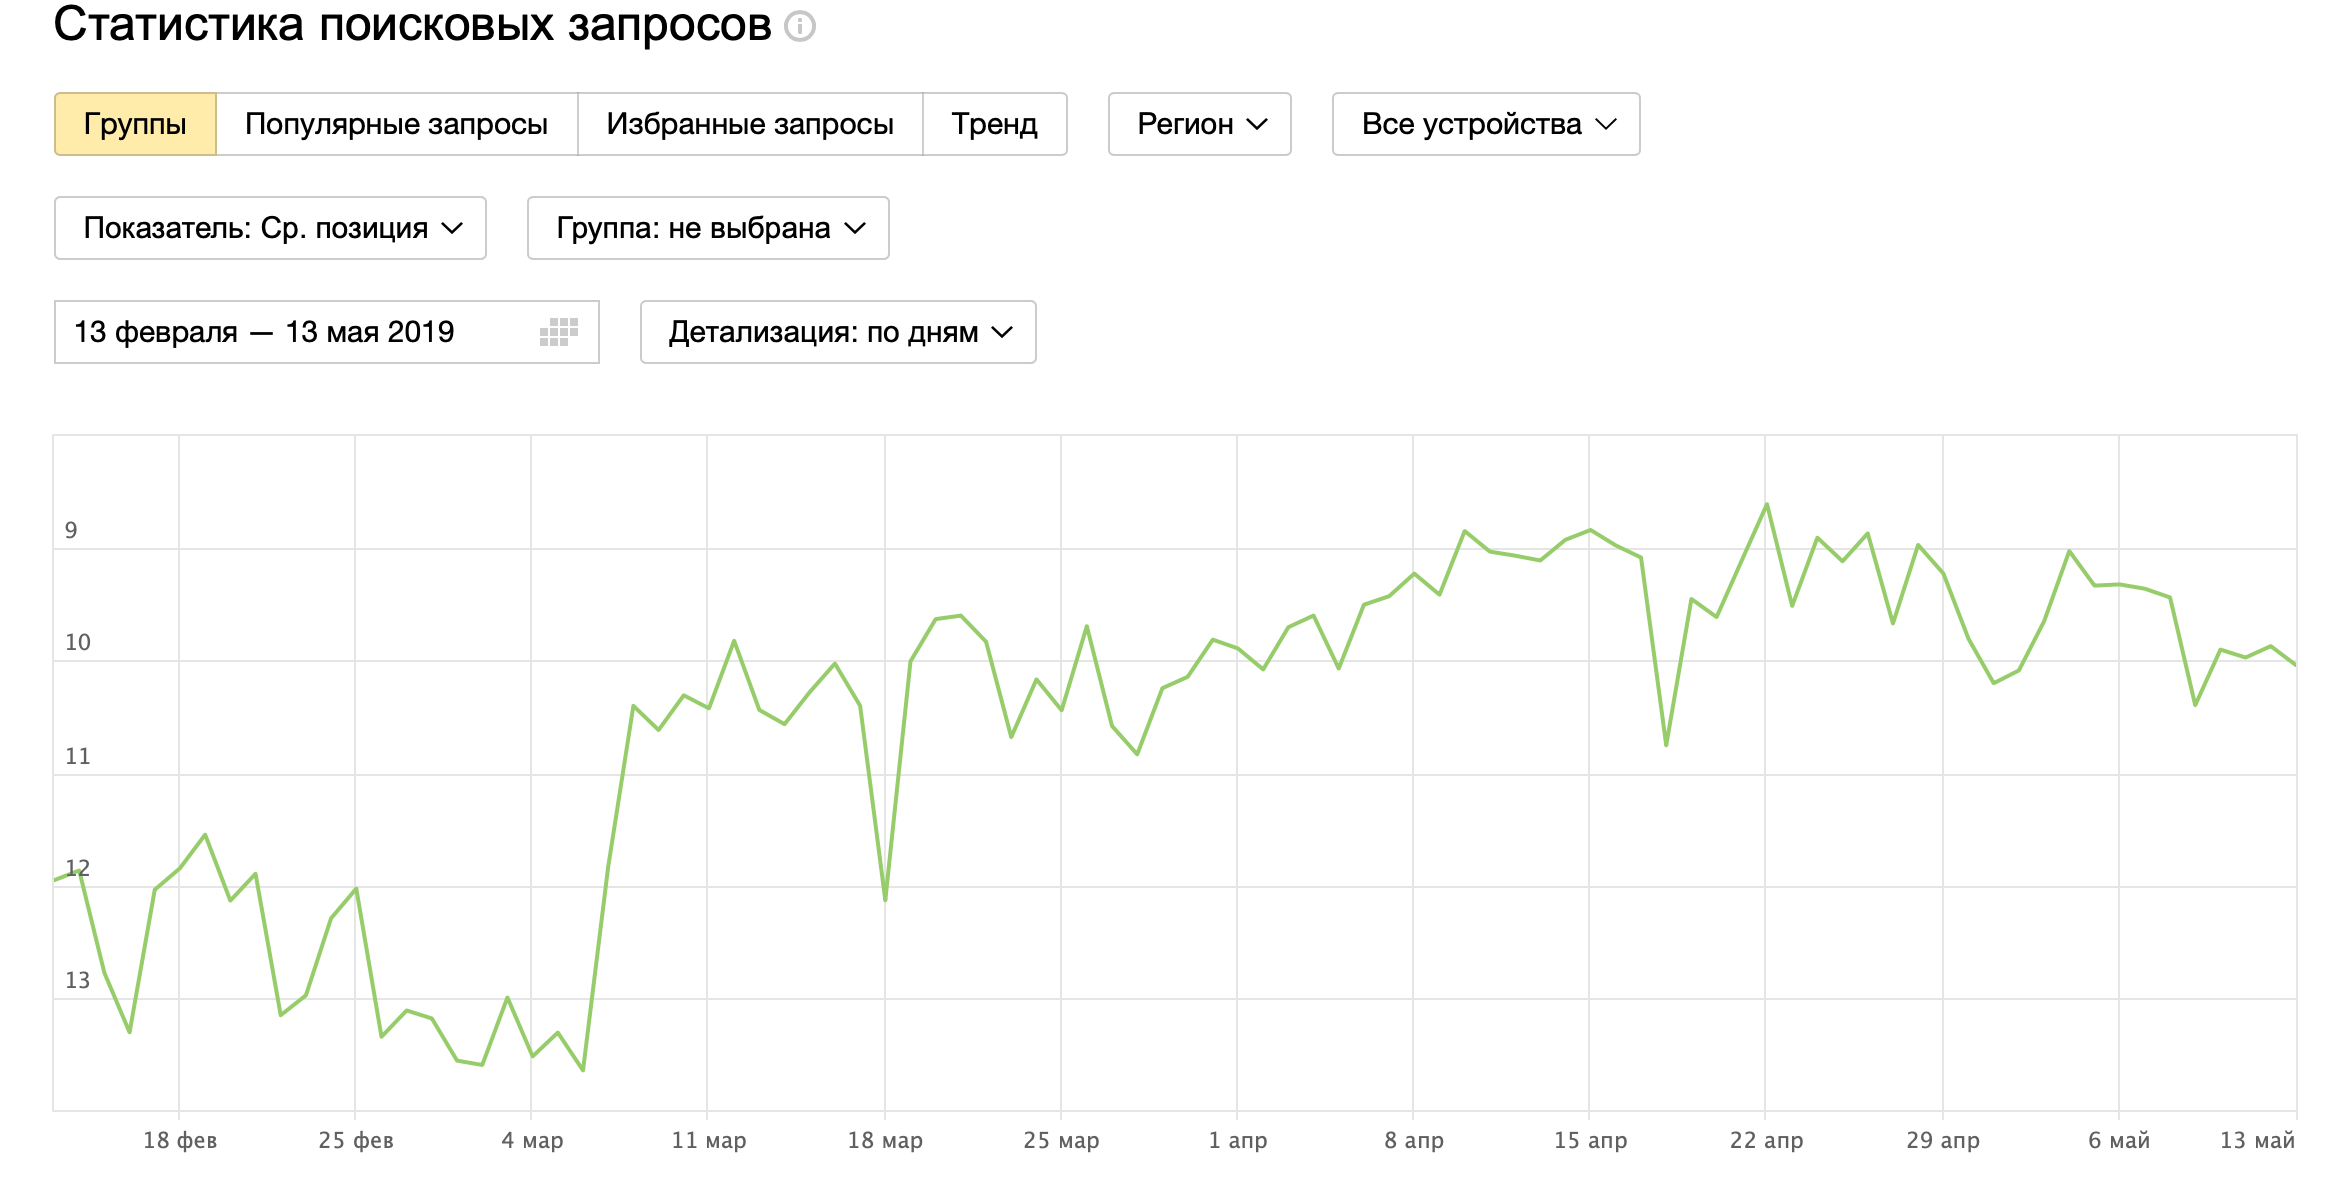Switch to the Тренд tab
Viewport: 2330px width, 1192px height.
[x=994, y=124]
